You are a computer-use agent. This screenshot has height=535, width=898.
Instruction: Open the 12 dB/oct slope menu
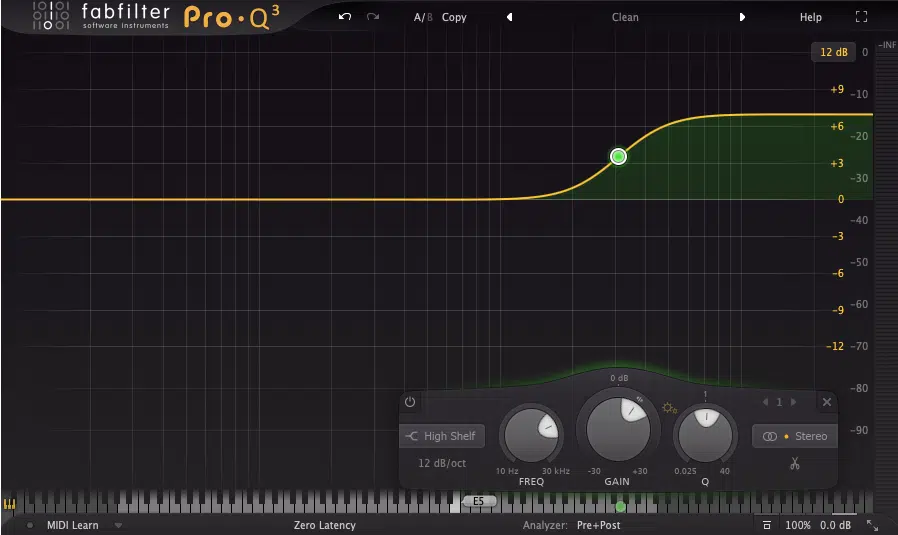click(x=442, y=463)
